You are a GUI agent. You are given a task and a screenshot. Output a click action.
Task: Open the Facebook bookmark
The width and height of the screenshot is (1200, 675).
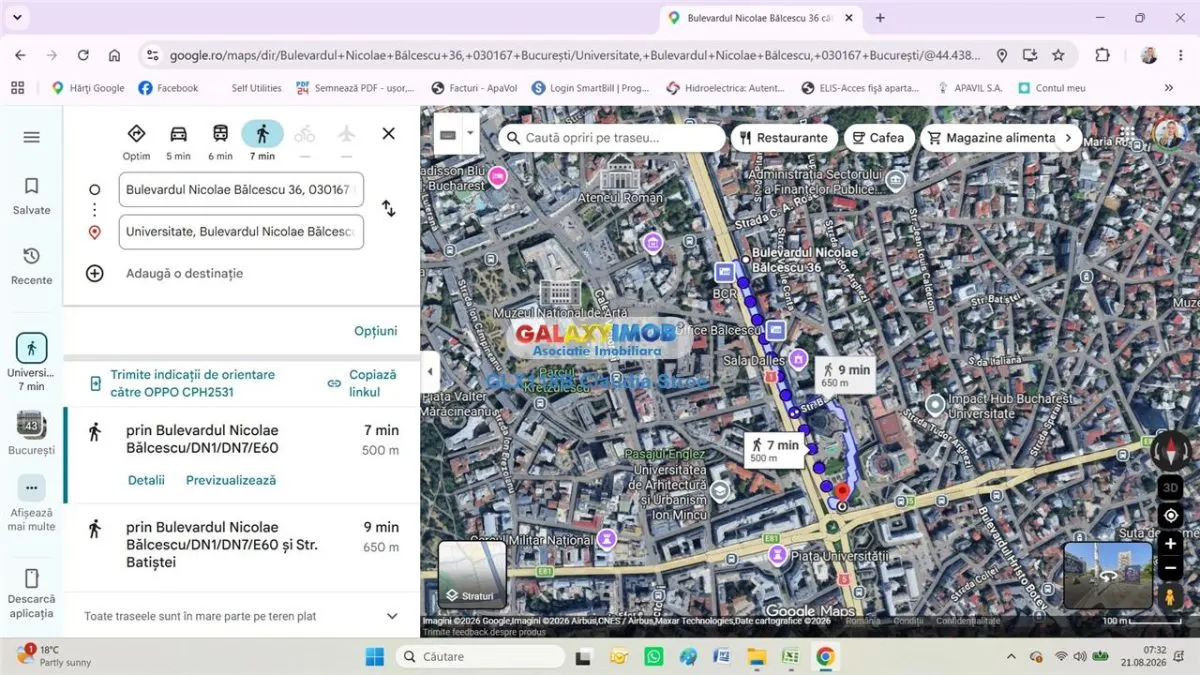tap(168, 88)
